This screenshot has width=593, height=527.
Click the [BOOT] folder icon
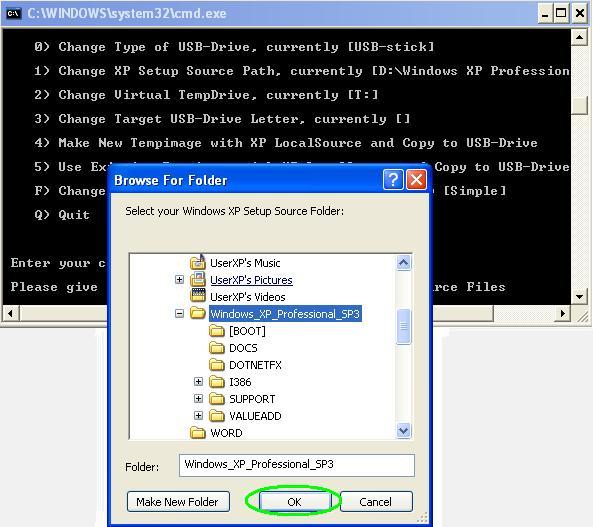(x=217, y=331)
